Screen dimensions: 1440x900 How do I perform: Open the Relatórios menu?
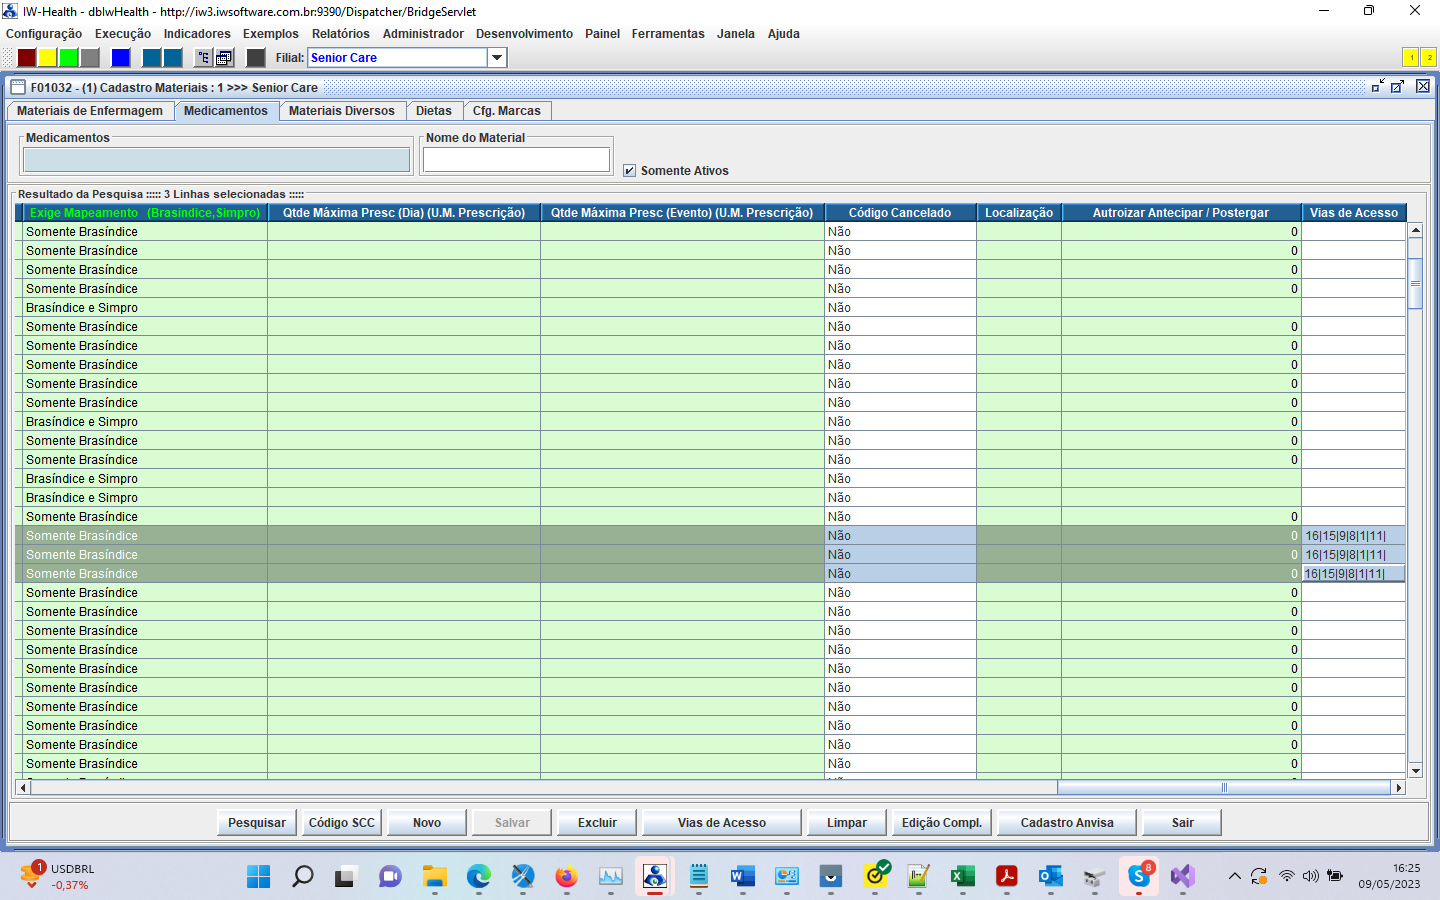[x=341, y=34]
